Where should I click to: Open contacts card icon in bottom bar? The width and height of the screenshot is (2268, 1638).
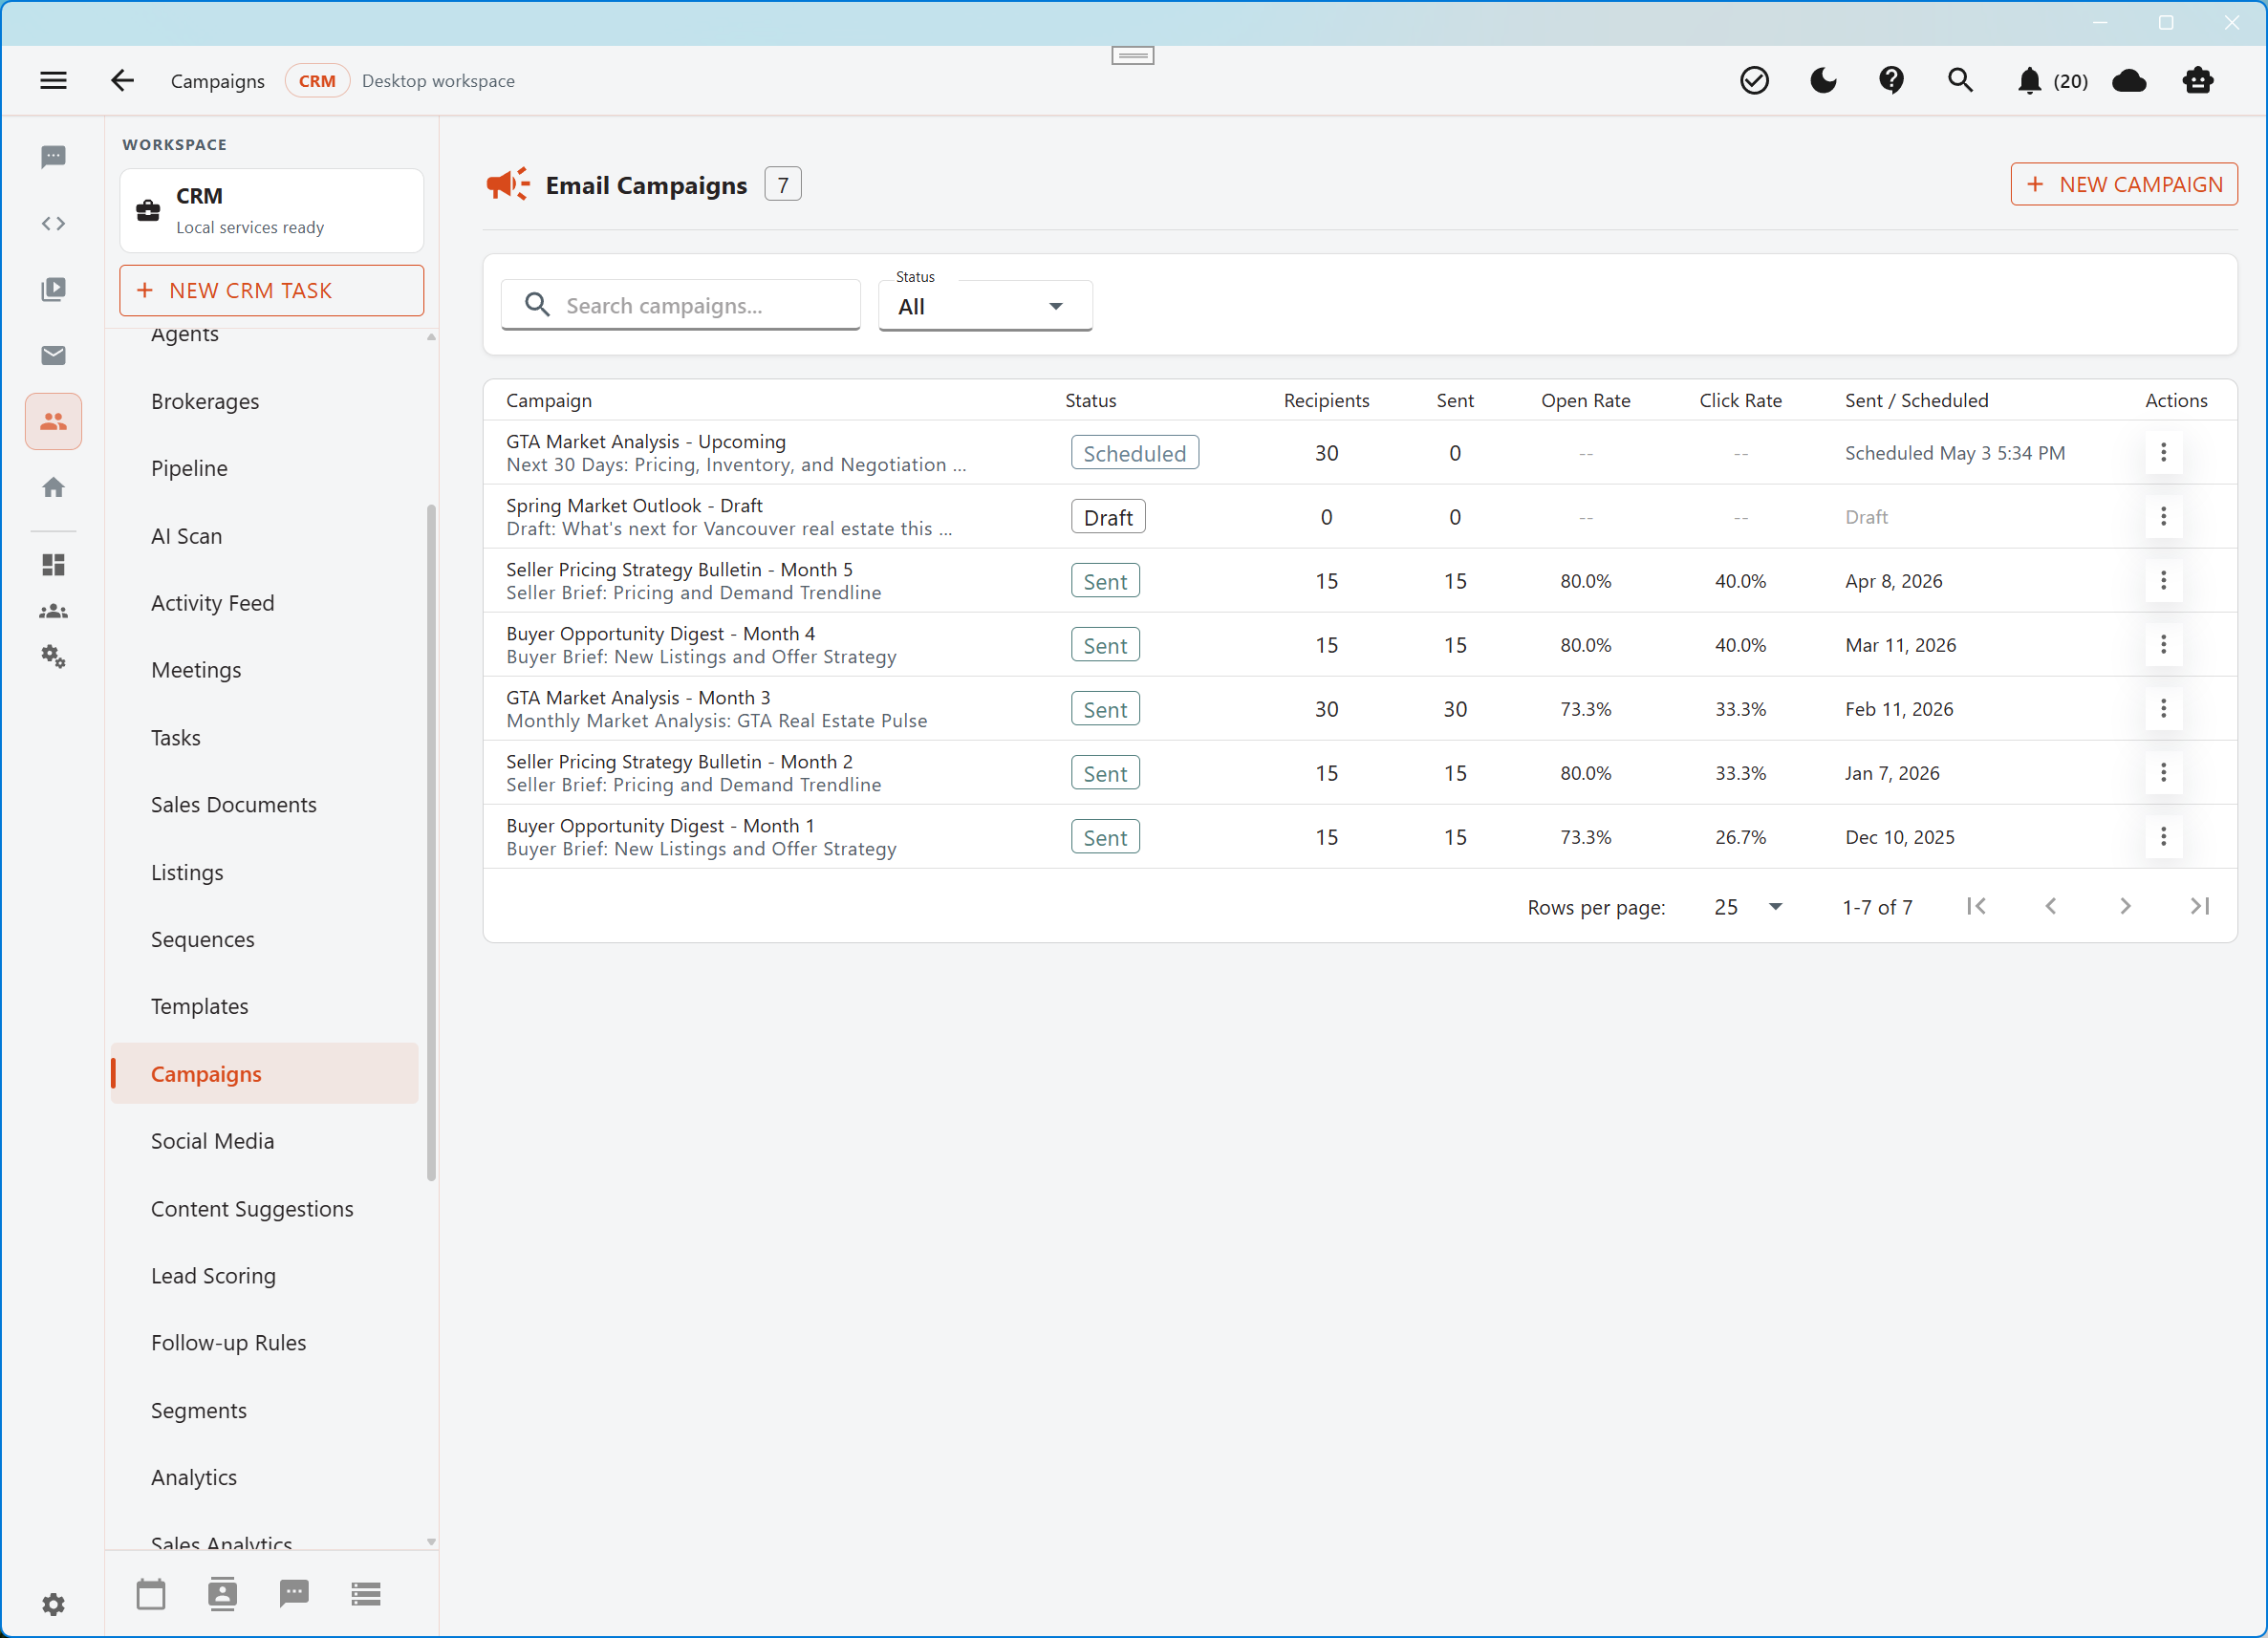click(222, 1594)
